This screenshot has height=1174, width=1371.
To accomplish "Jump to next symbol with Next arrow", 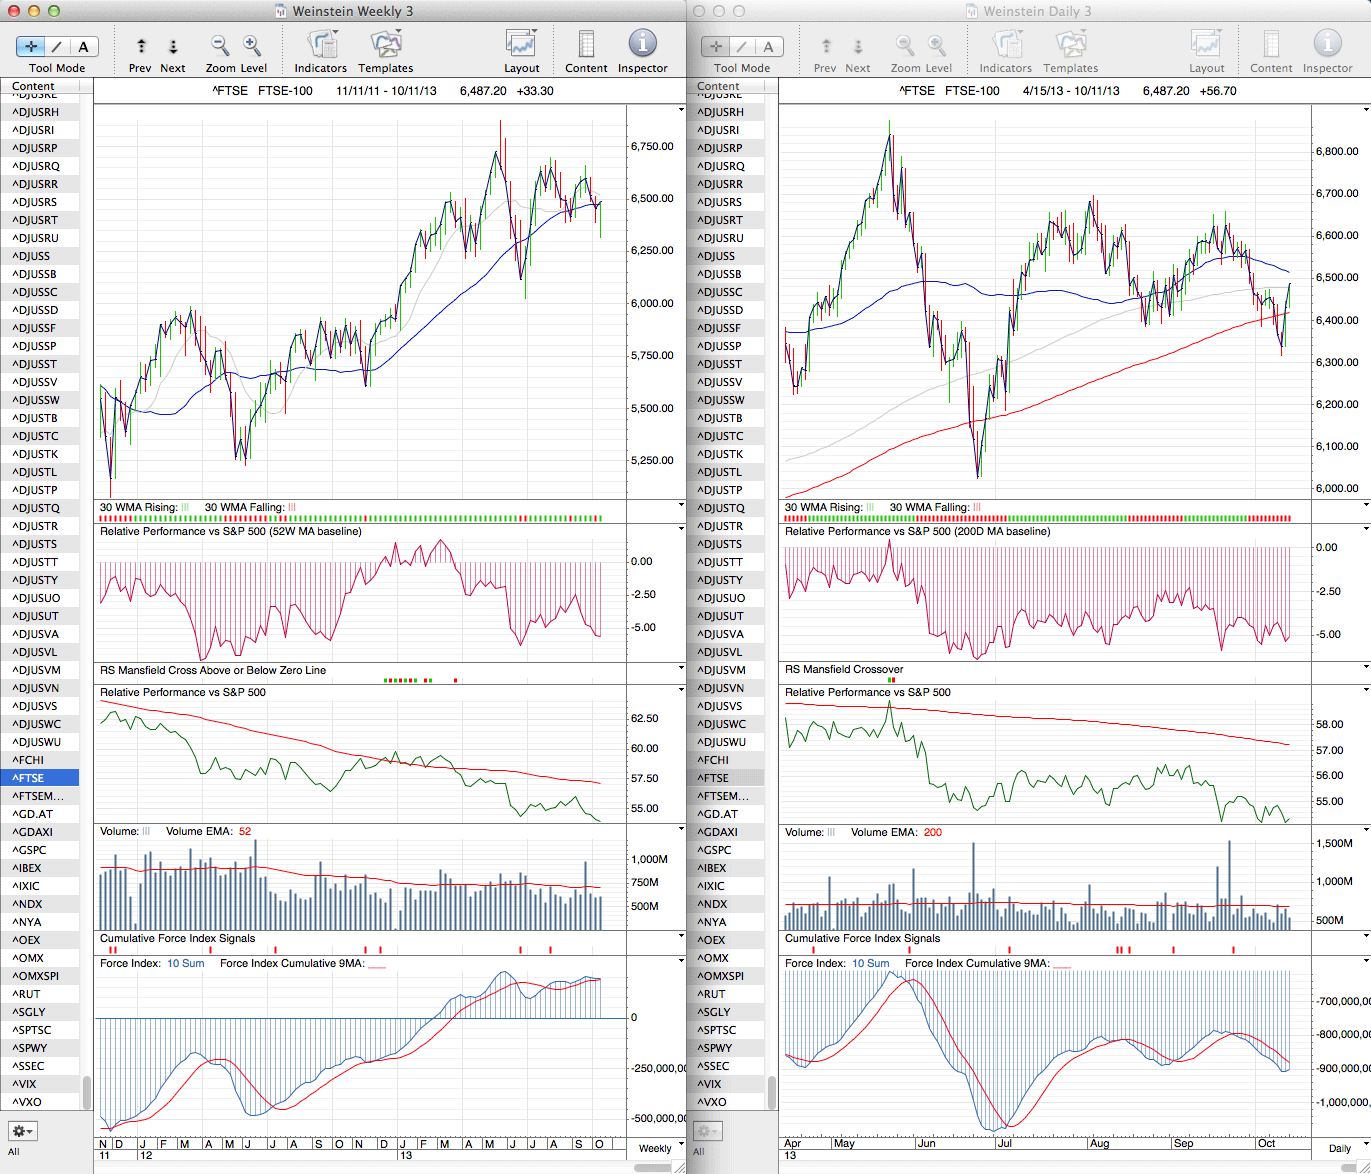I will pos(173,46).
